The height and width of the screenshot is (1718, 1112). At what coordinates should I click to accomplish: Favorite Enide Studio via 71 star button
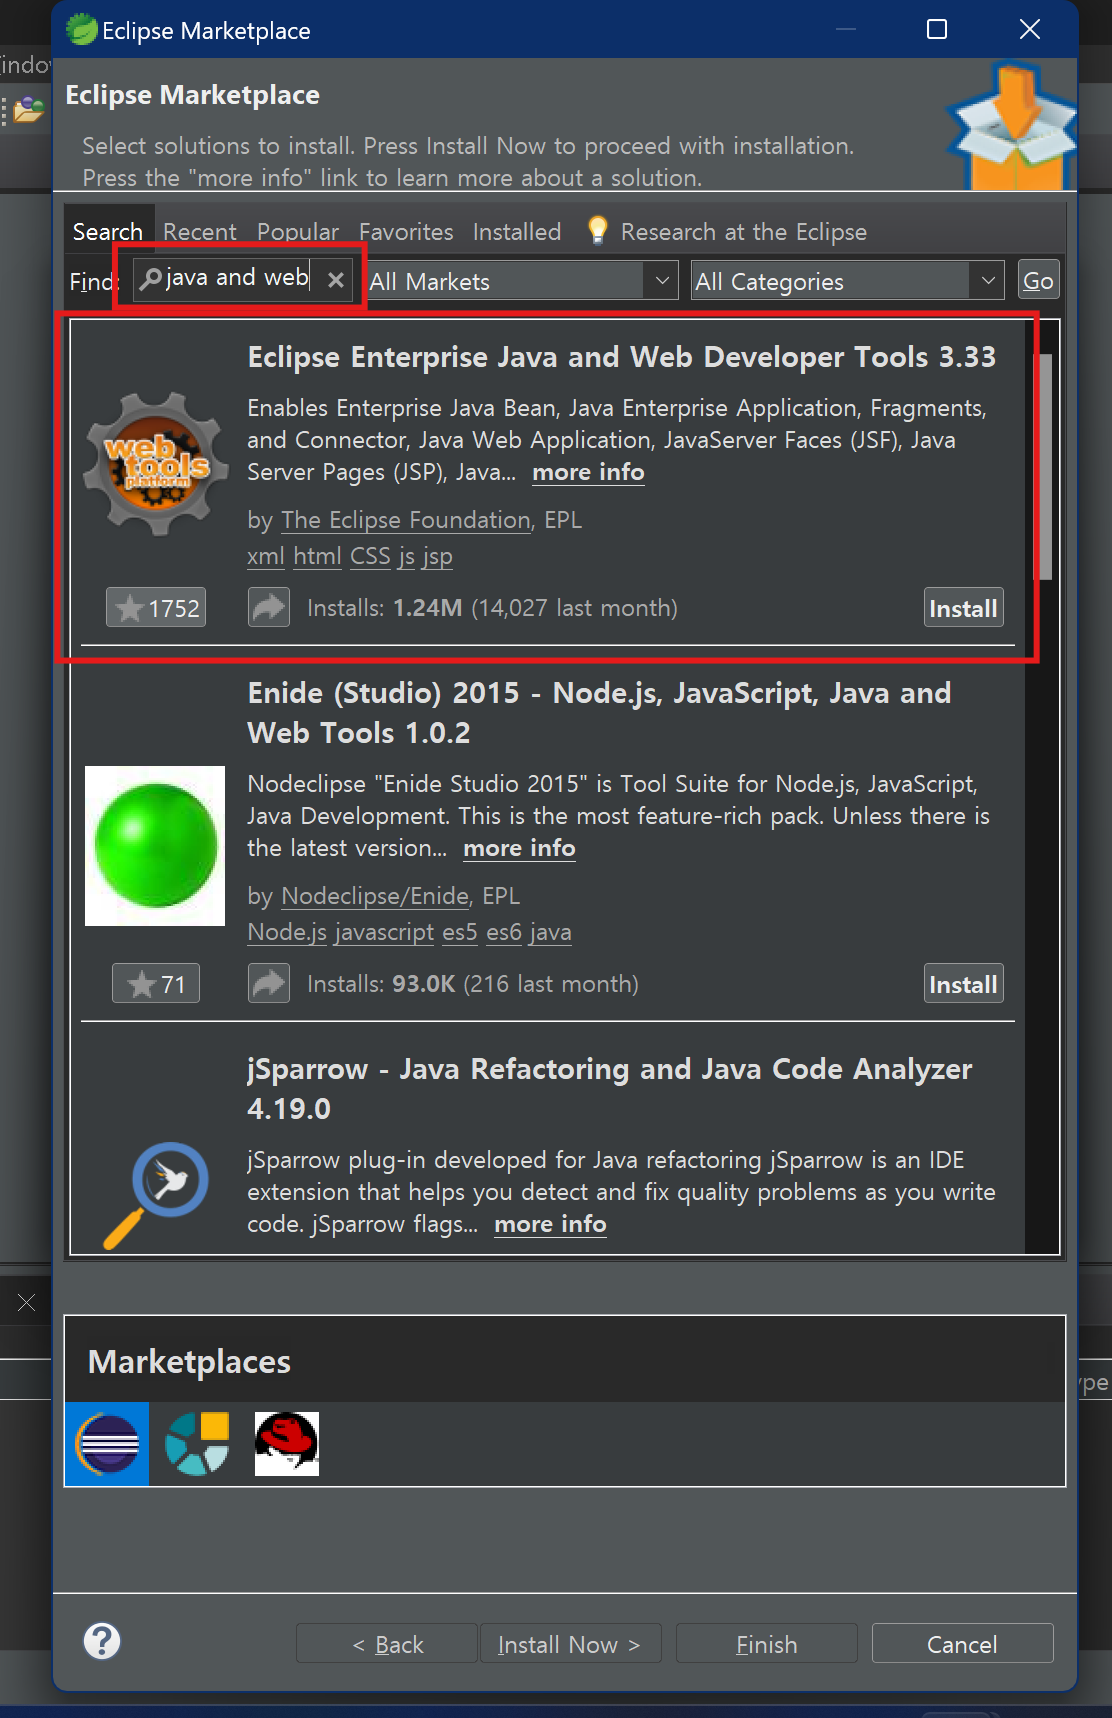156,984
